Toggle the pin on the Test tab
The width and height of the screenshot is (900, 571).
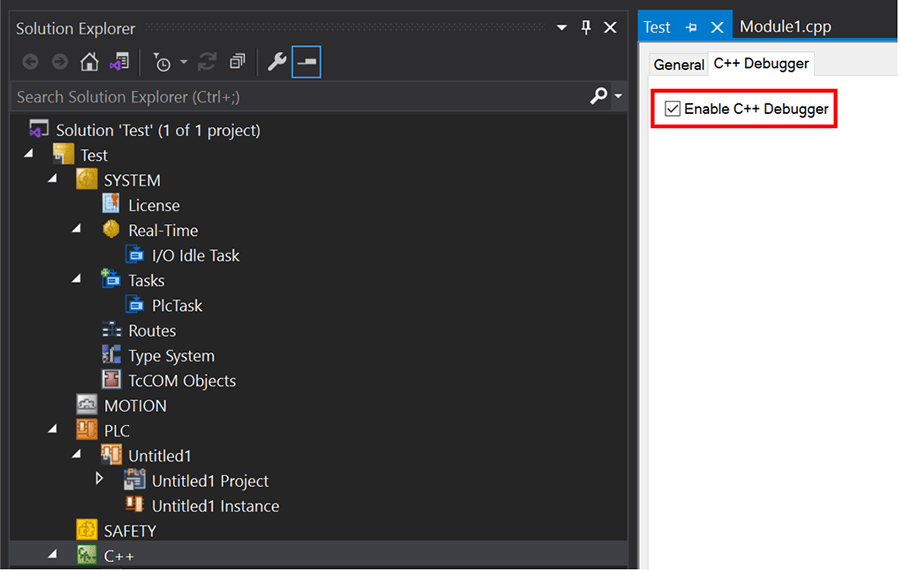pos(691,27)
